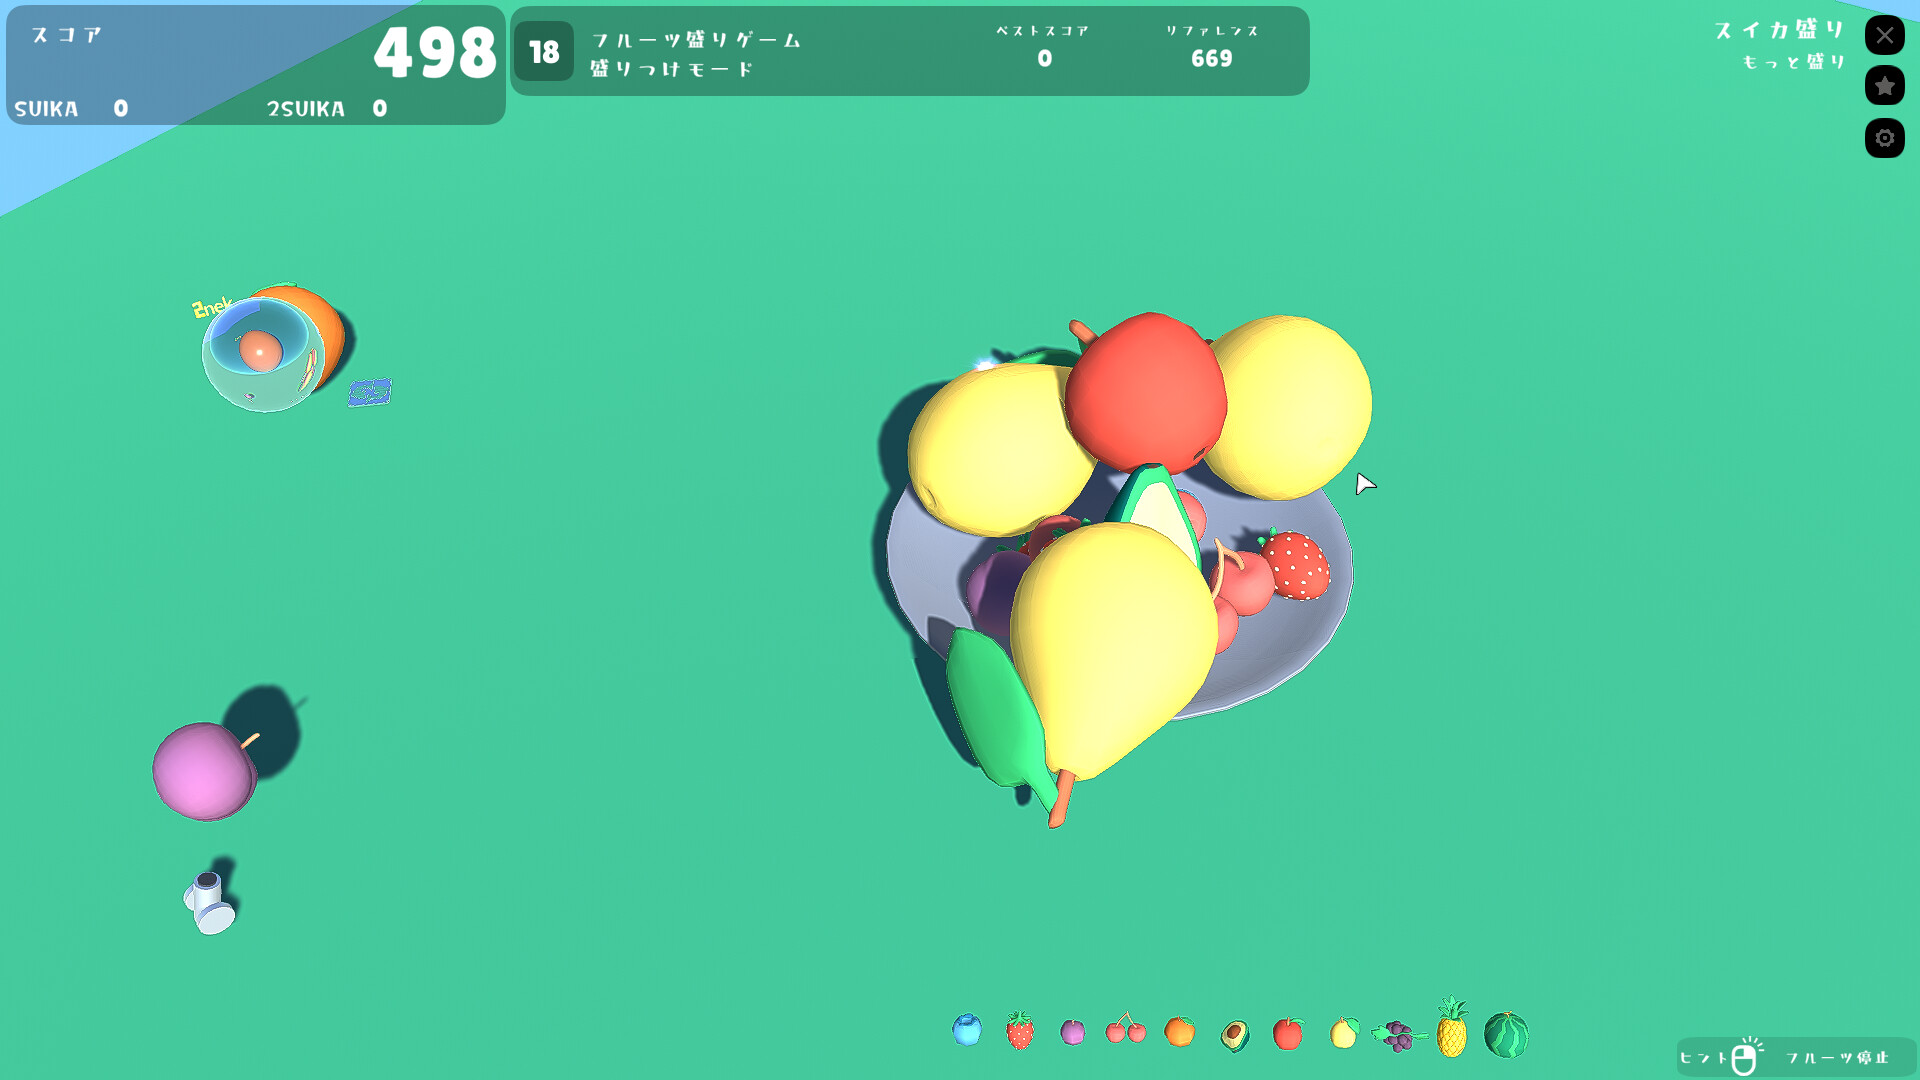Click the level 18 badge
Image resolution: width=1920 pixels, height=1080 pixels.
[544, 51]
